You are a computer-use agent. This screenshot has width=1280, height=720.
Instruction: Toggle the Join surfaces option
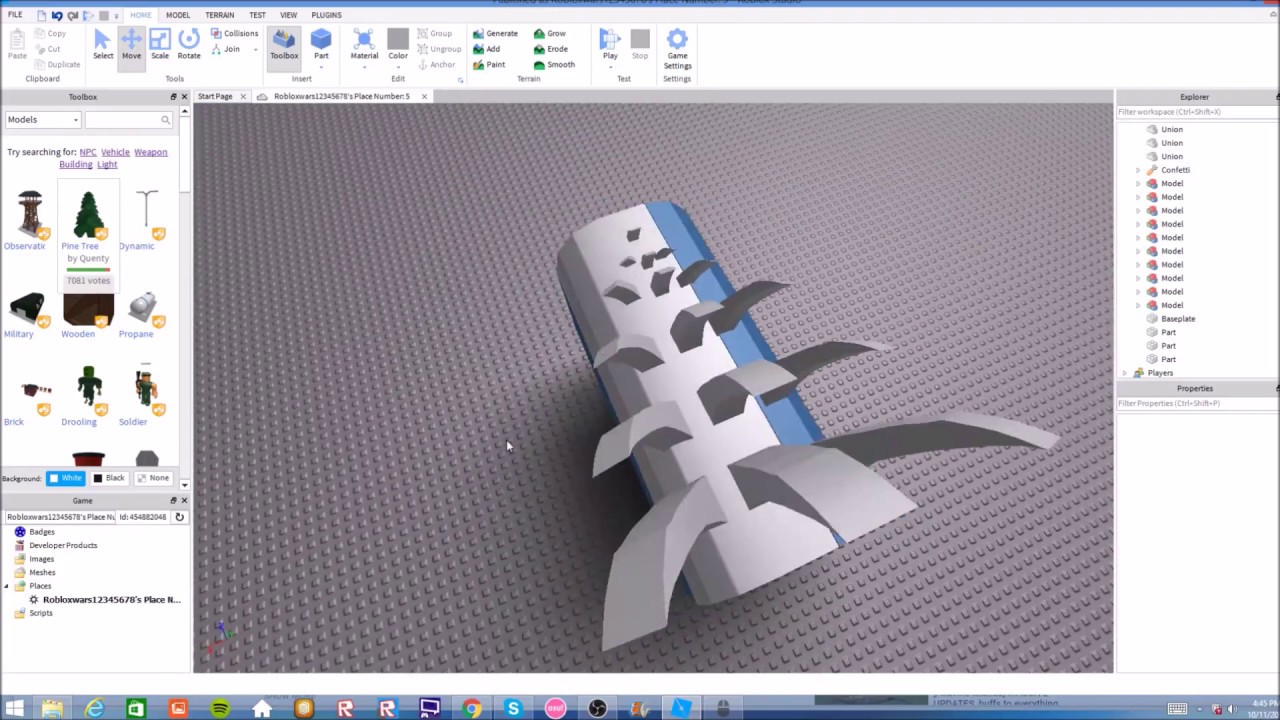(226, 49)
